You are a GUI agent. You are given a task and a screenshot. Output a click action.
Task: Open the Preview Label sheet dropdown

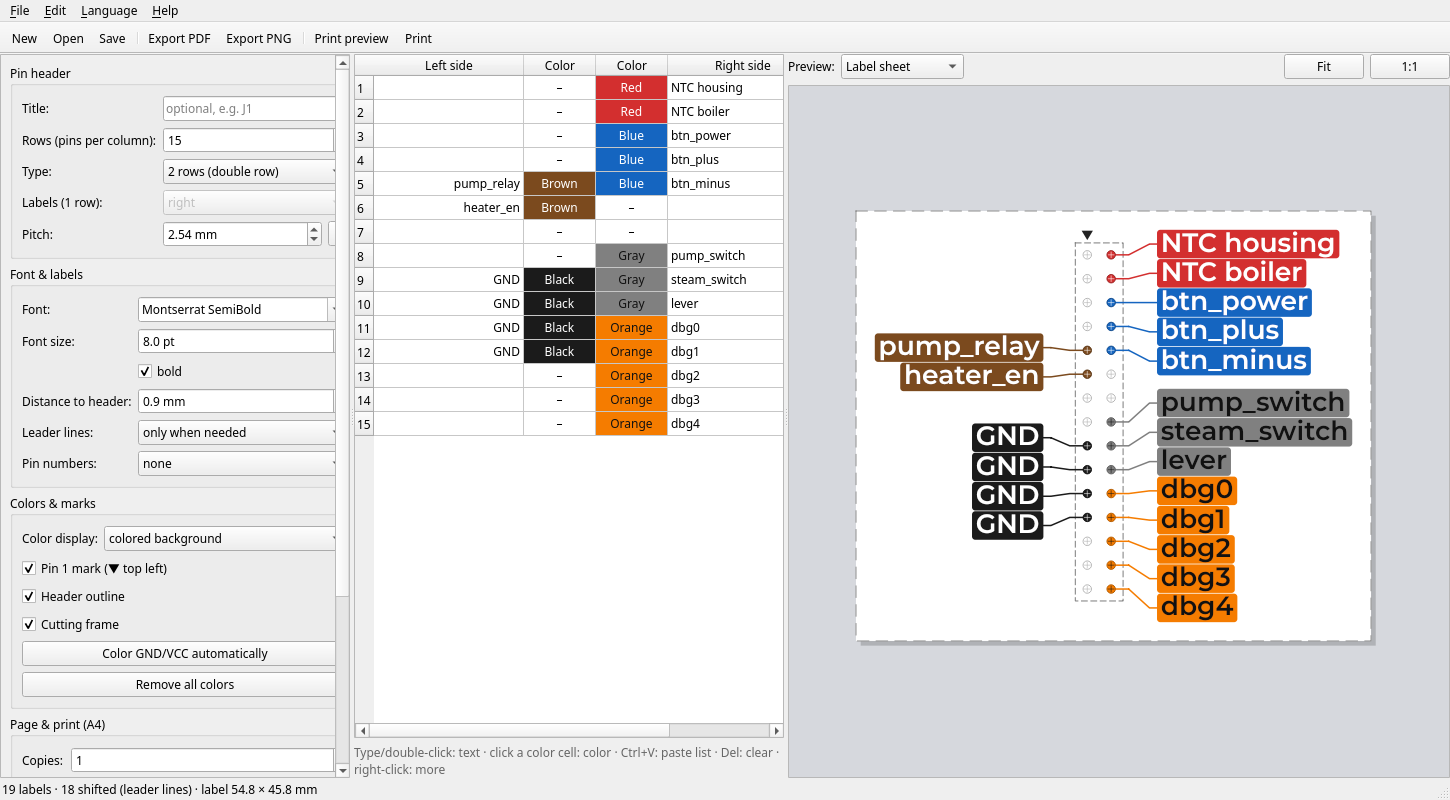(902, 67)
